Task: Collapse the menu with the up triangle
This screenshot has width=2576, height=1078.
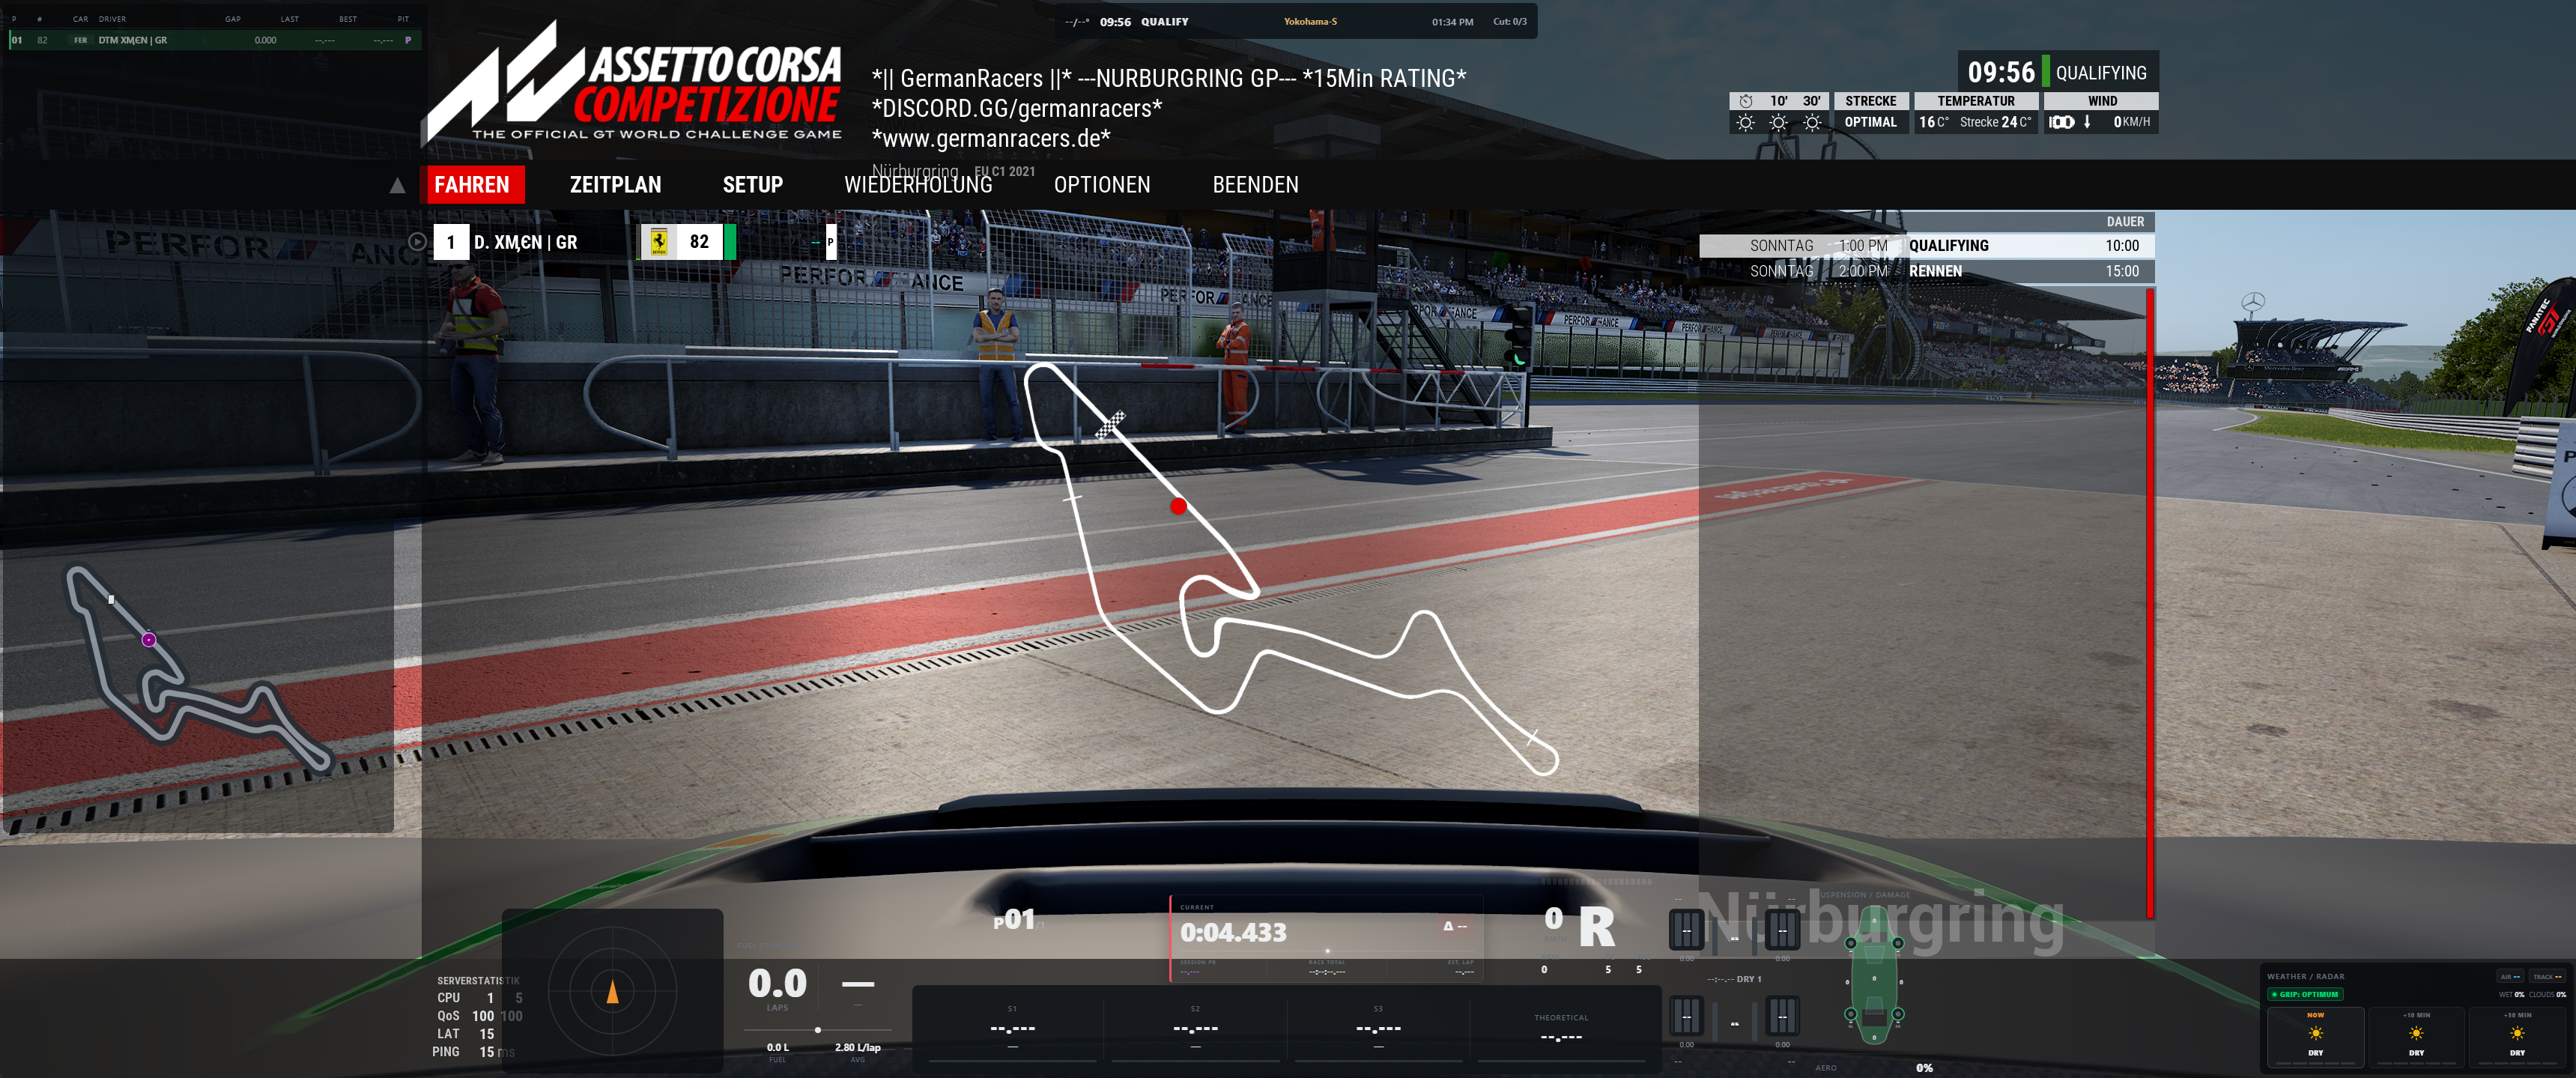Action: (397, 185)
